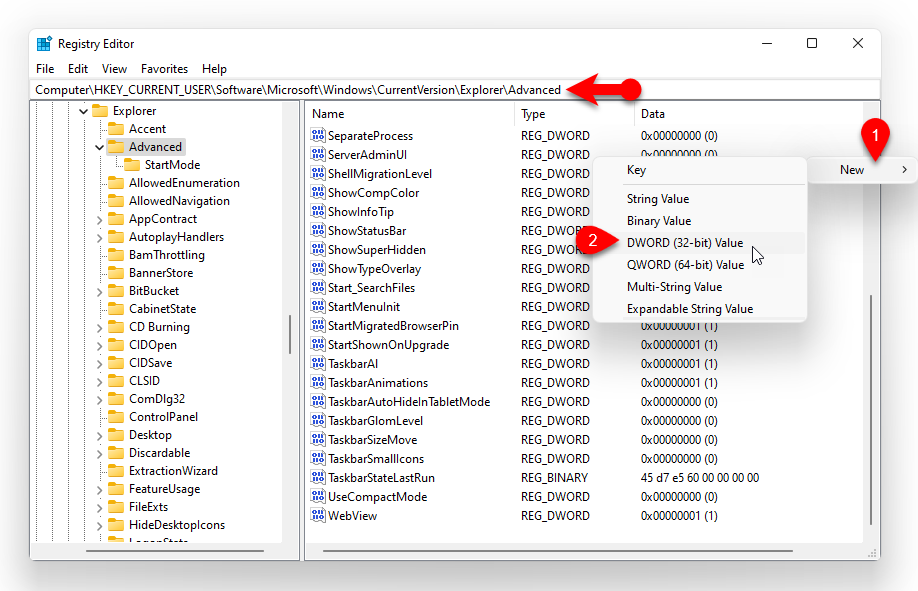
Task: Expand the AppContract key
Action: [100, 220]
